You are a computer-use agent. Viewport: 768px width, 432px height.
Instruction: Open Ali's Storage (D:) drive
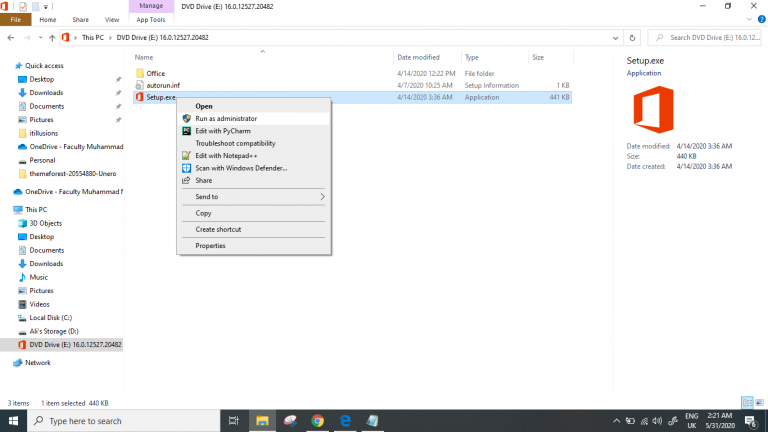53,331
